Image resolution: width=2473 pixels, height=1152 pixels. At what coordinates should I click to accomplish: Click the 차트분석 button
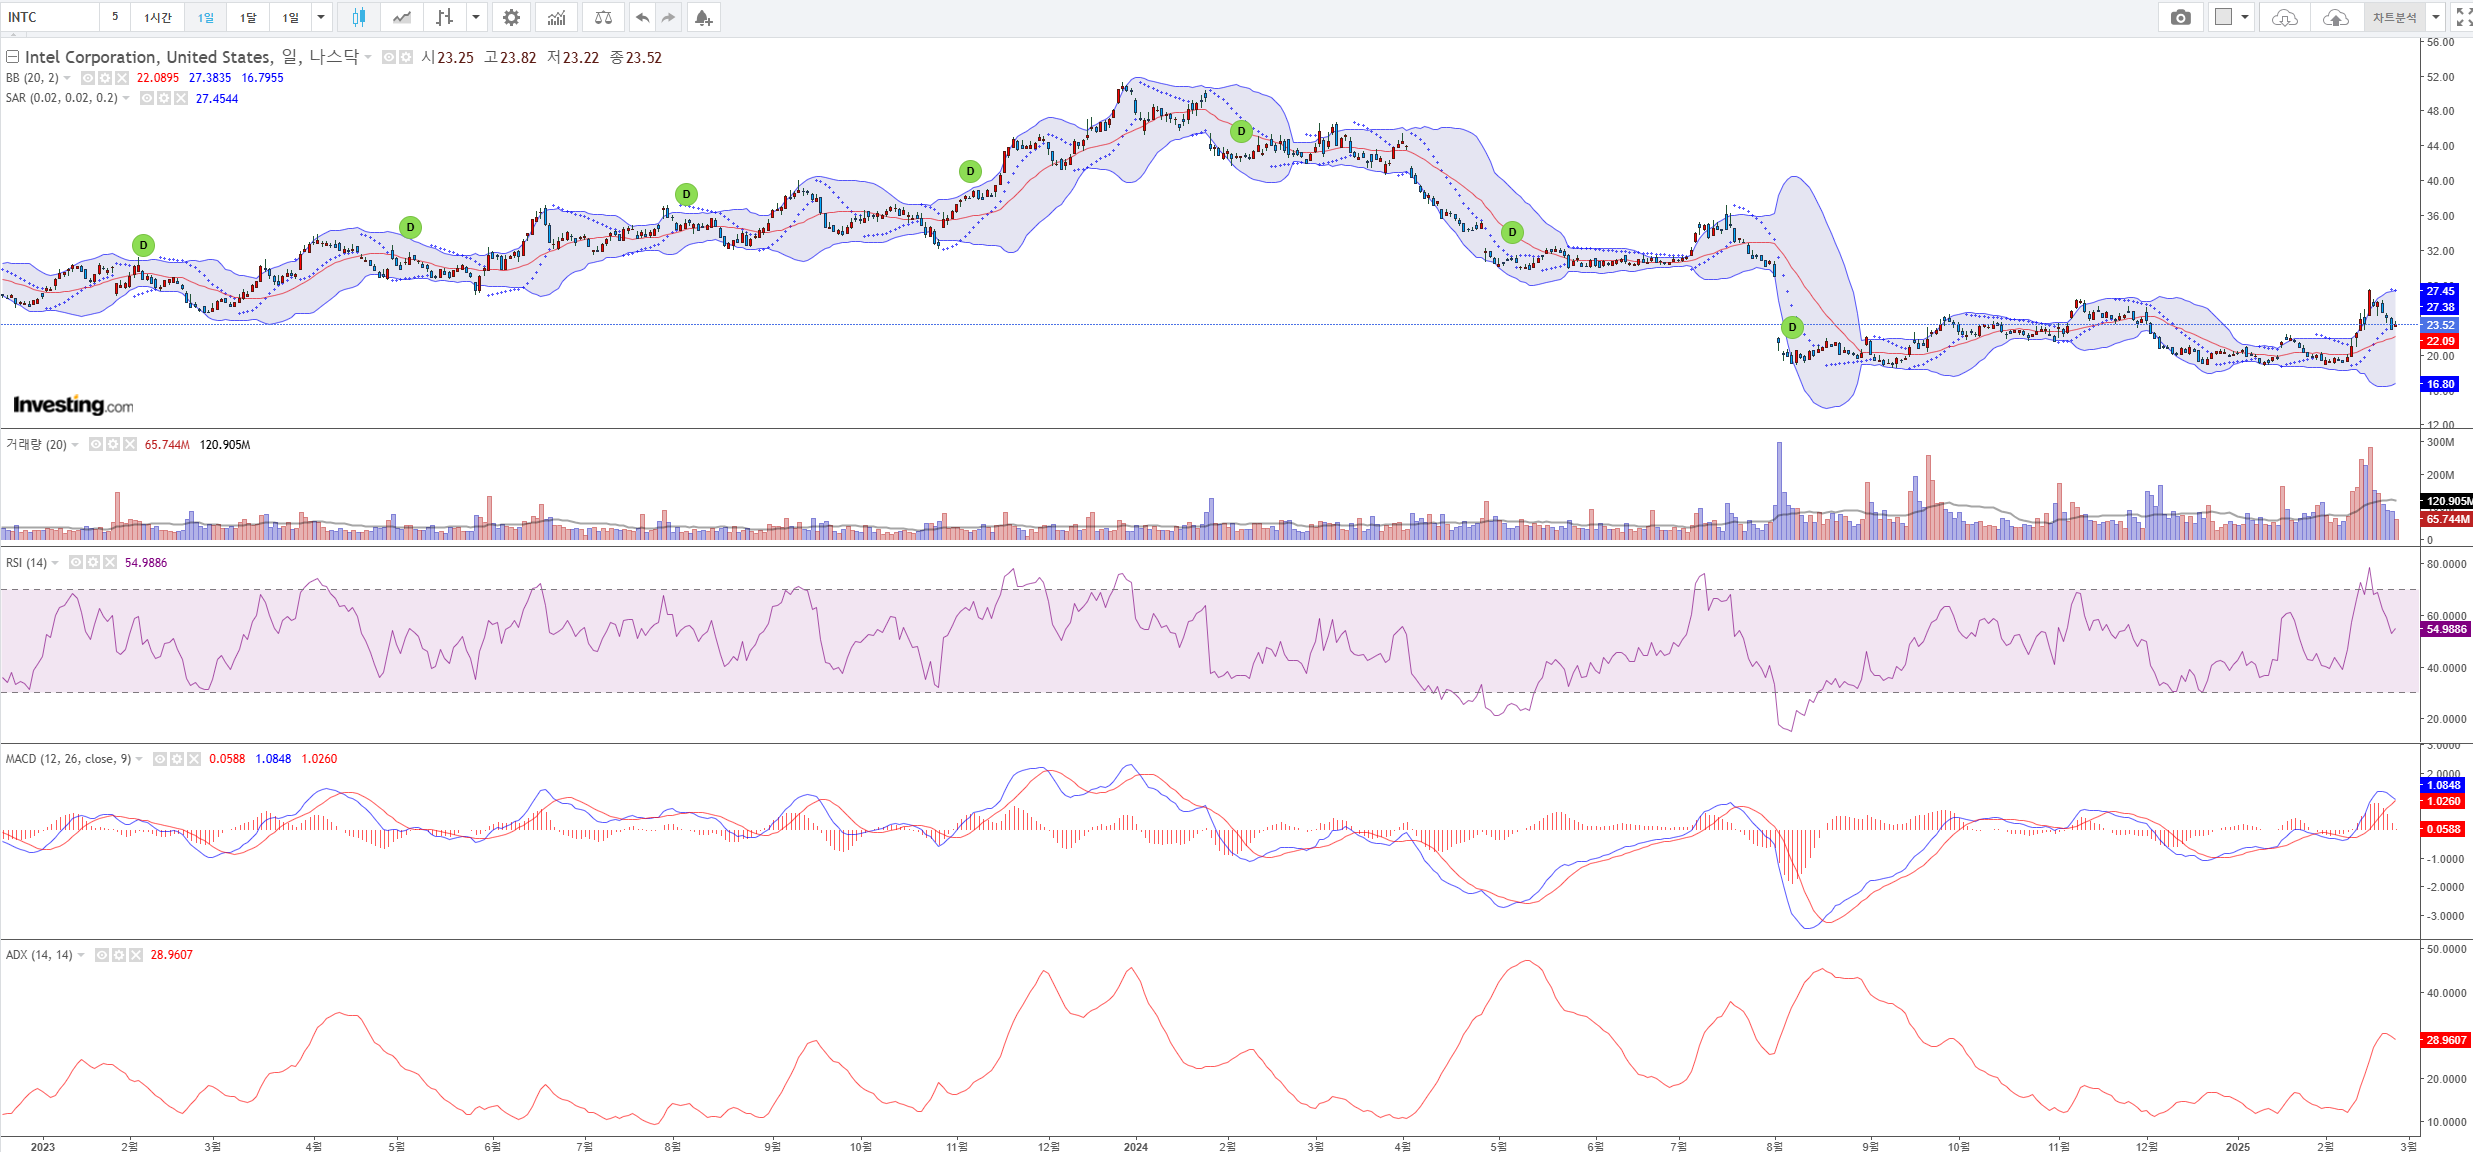click(x=2395, y=17)
